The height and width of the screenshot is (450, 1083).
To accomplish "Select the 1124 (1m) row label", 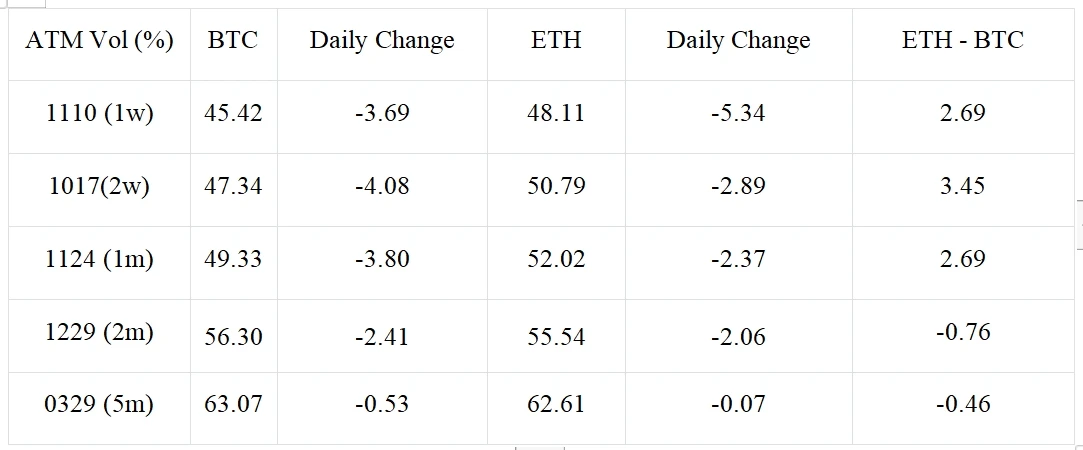I will click(x=100, y=259).
